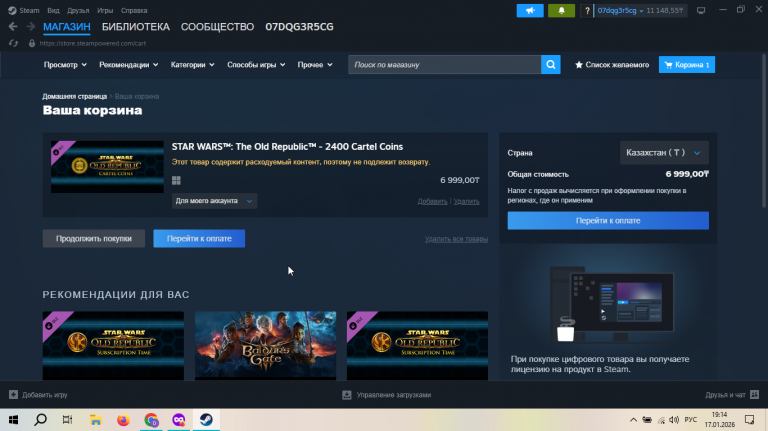Launch Firefox from the taskbar

coord(123,420)
